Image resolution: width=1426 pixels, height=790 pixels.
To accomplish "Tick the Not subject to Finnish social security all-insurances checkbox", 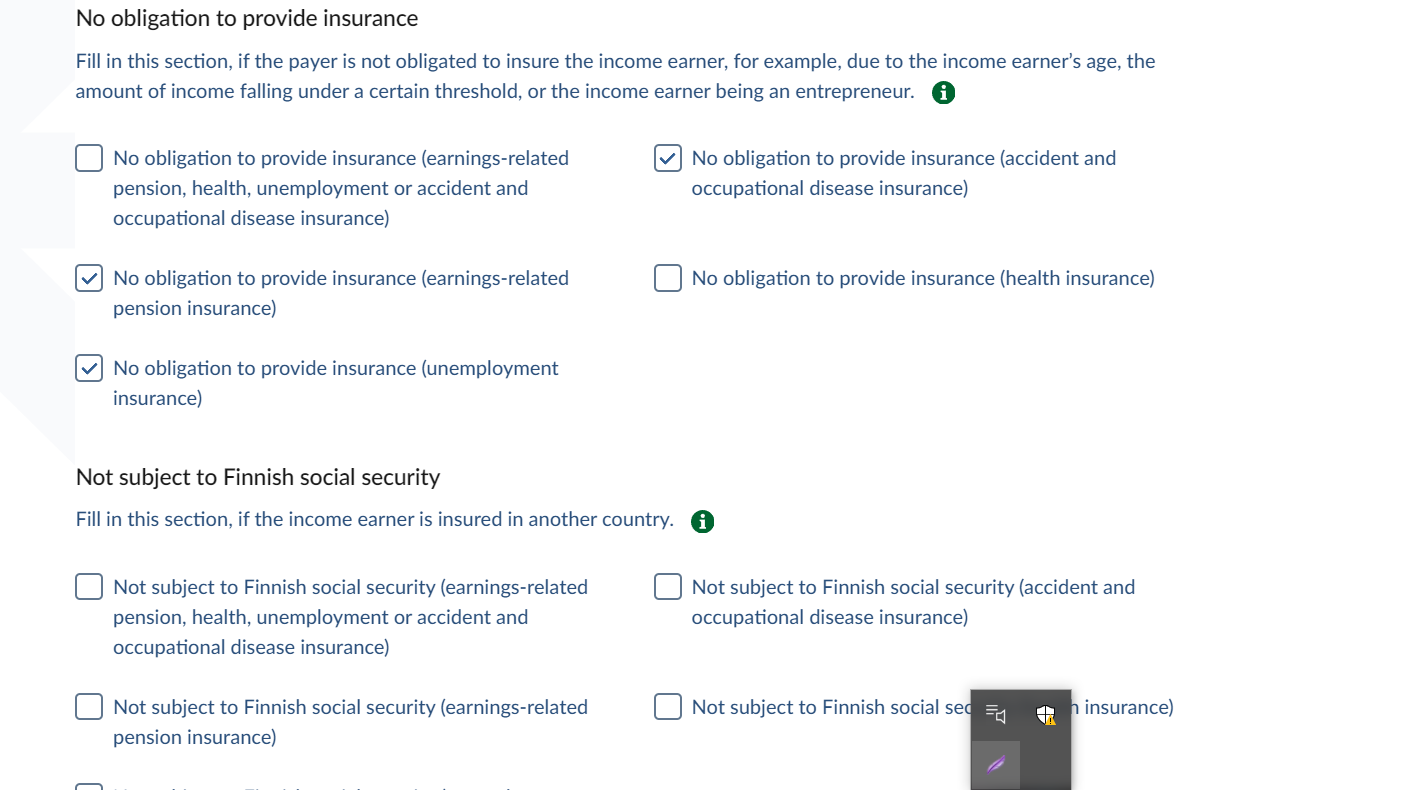I will click(89, 587).
